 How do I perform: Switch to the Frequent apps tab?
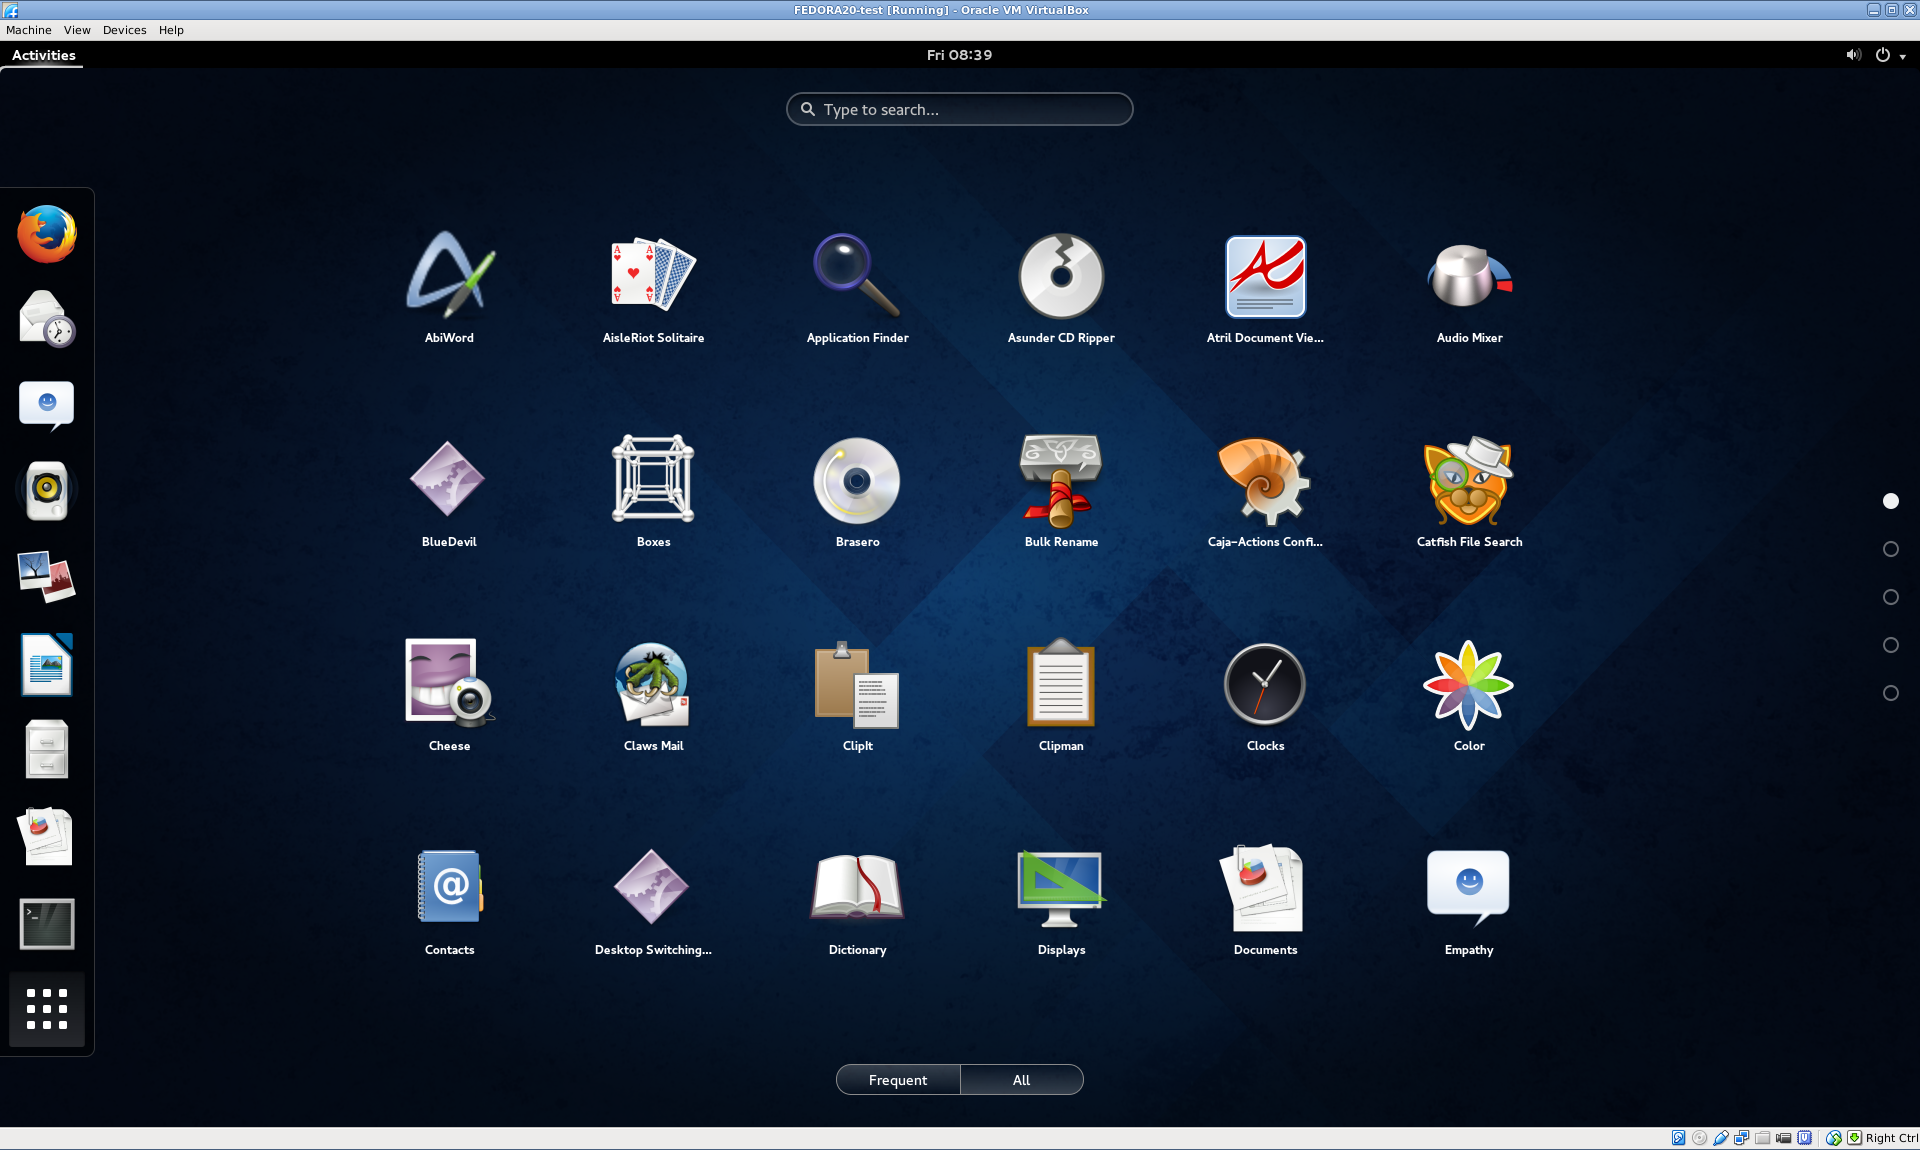coord(897,1080)
